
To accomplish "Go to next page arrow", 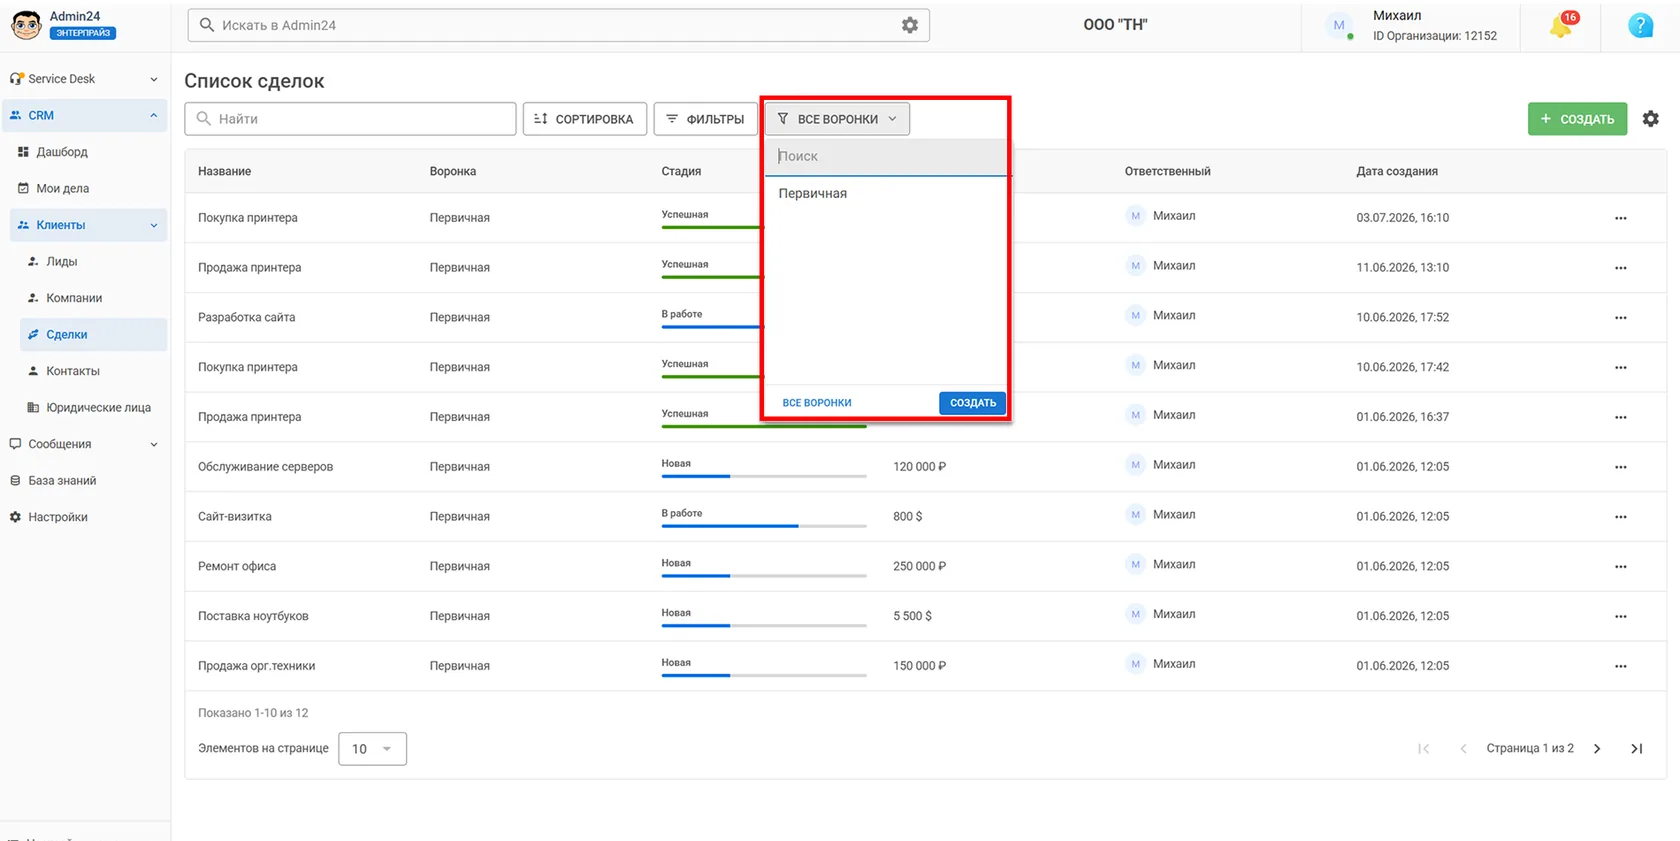I will pos(1597,748).
